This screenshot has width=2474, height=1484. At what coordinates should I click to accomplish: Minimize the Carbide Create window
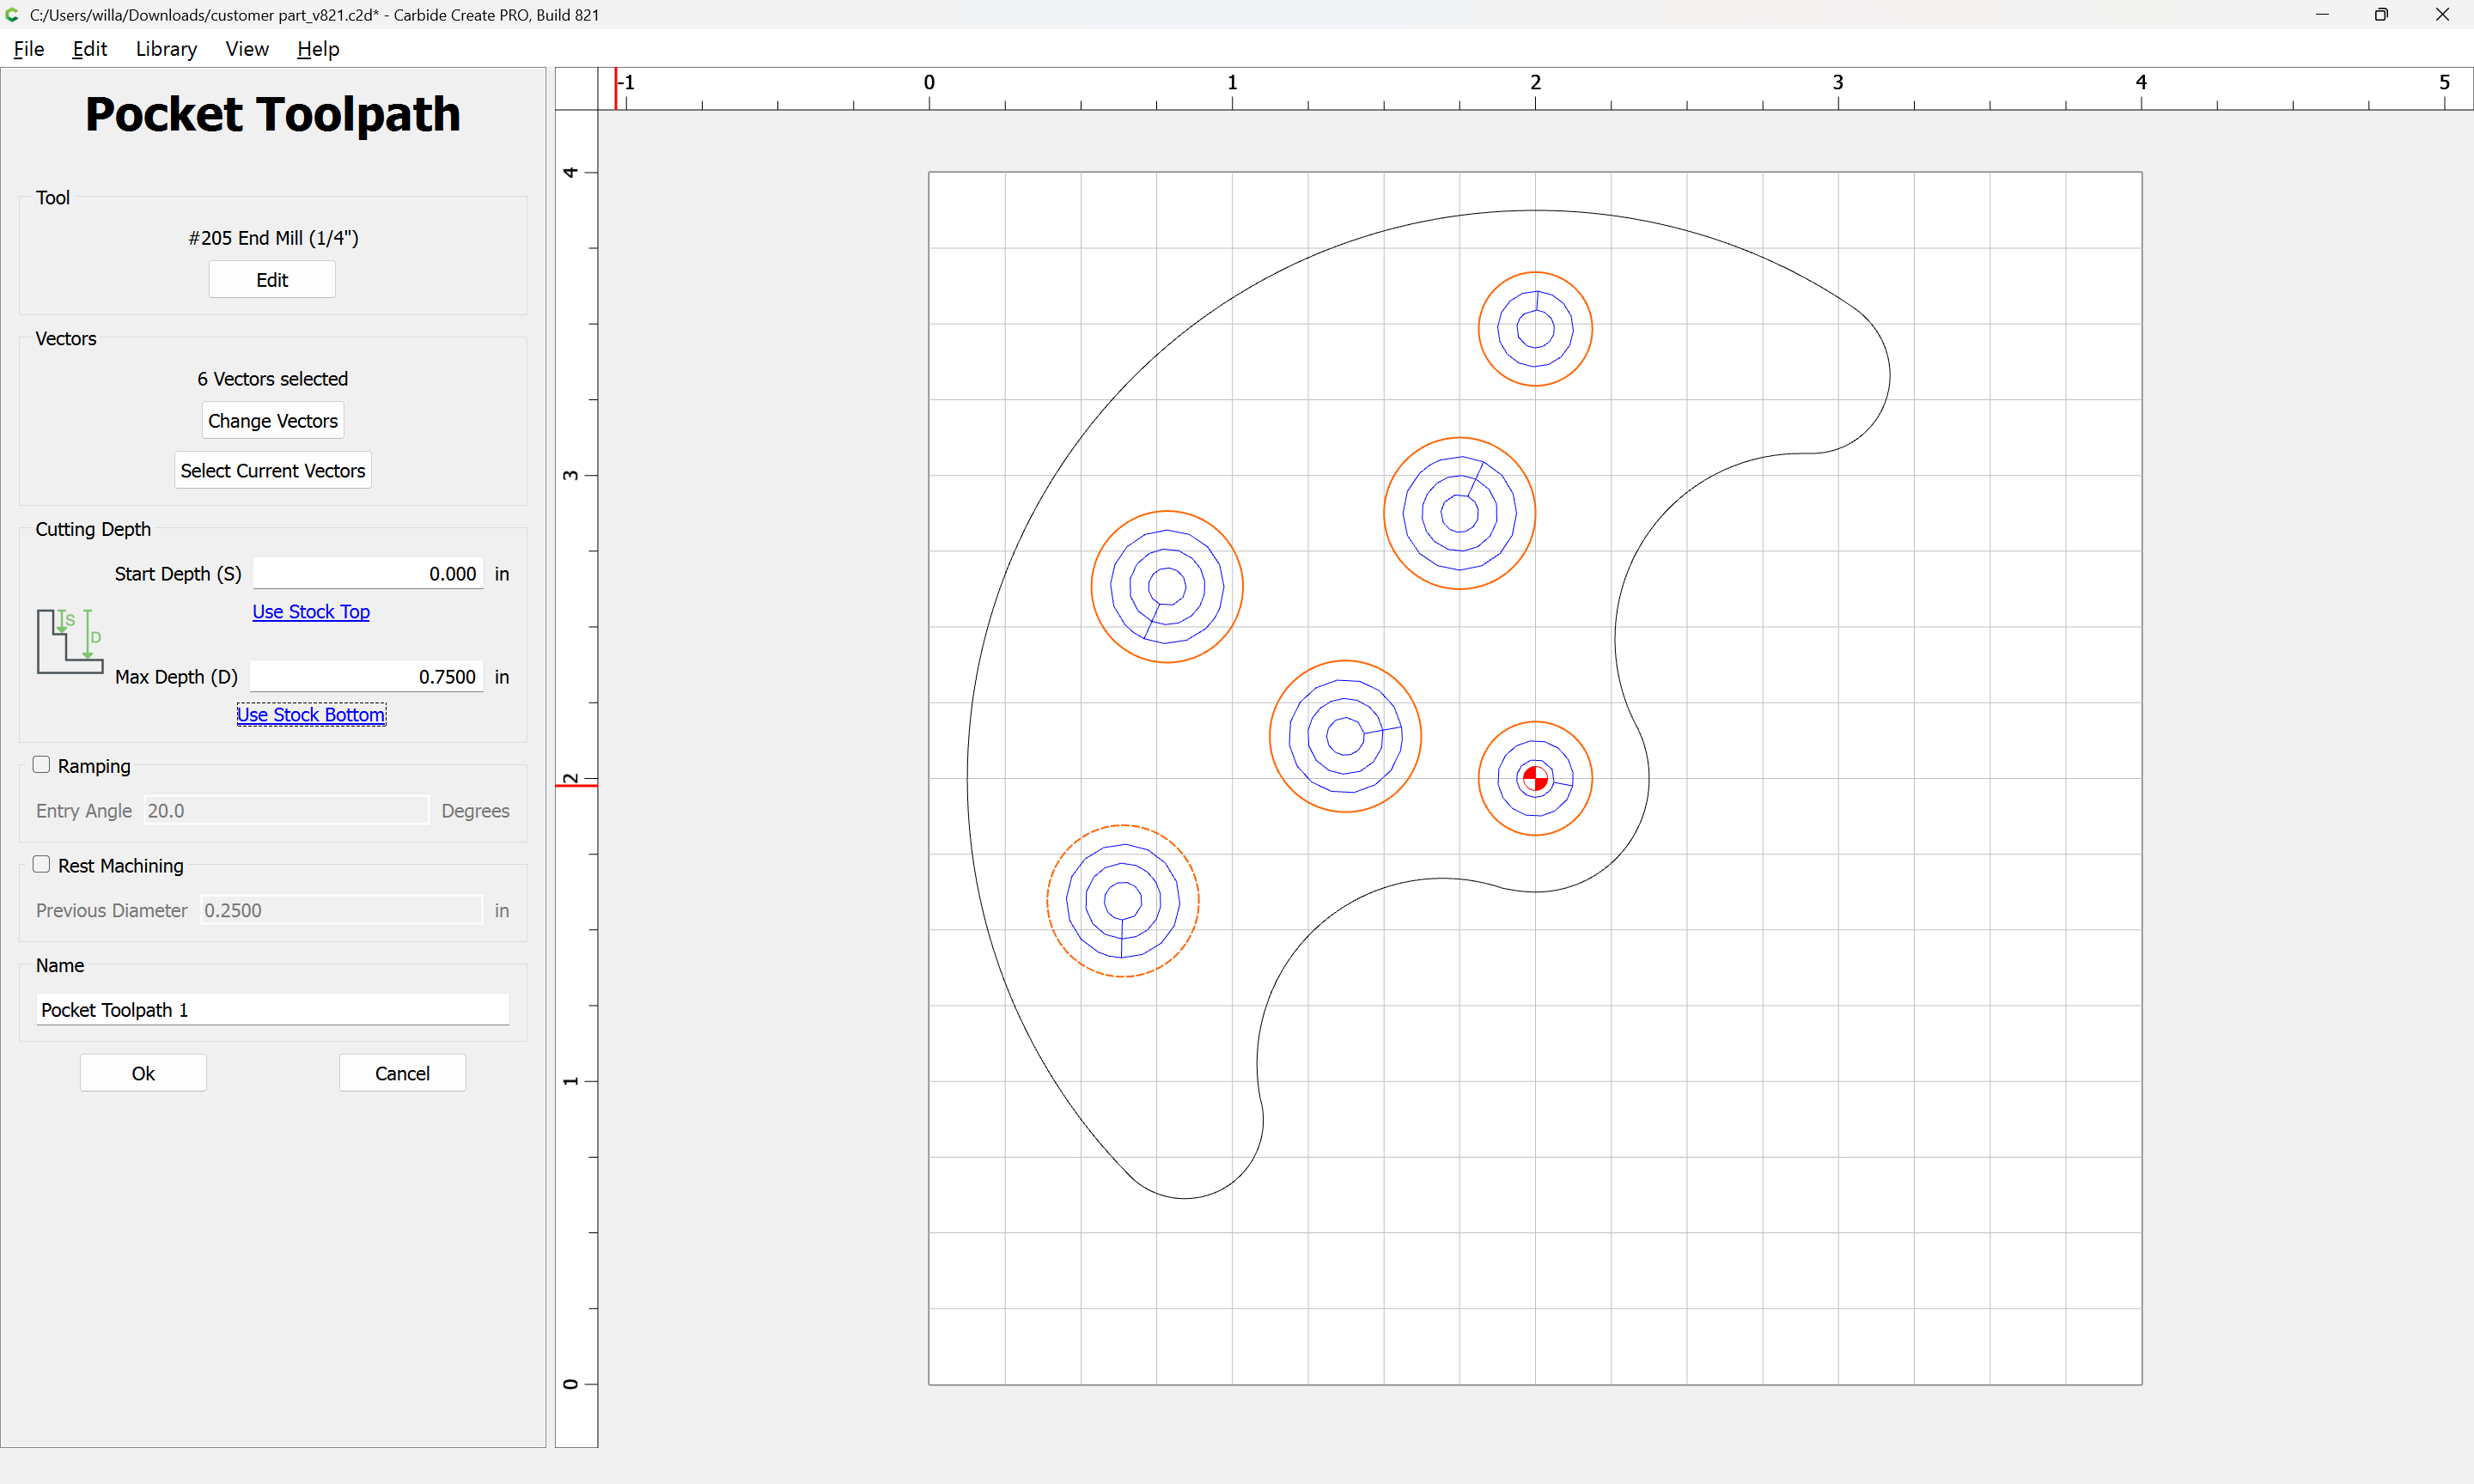coord(2322,14)
